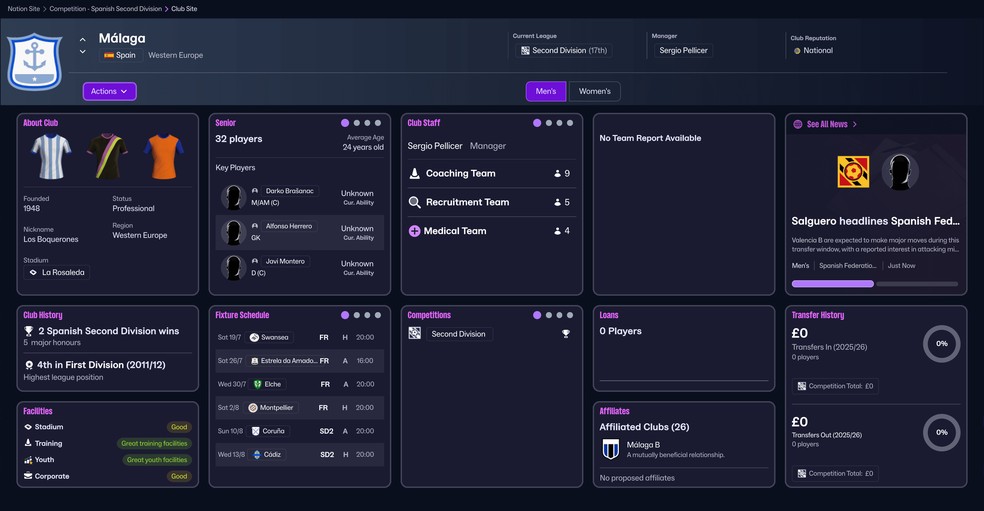Click the La Rosaleda stadium icon
This screenshot has width=984, height=511.
pyautogui.click(x=33, y=272)
